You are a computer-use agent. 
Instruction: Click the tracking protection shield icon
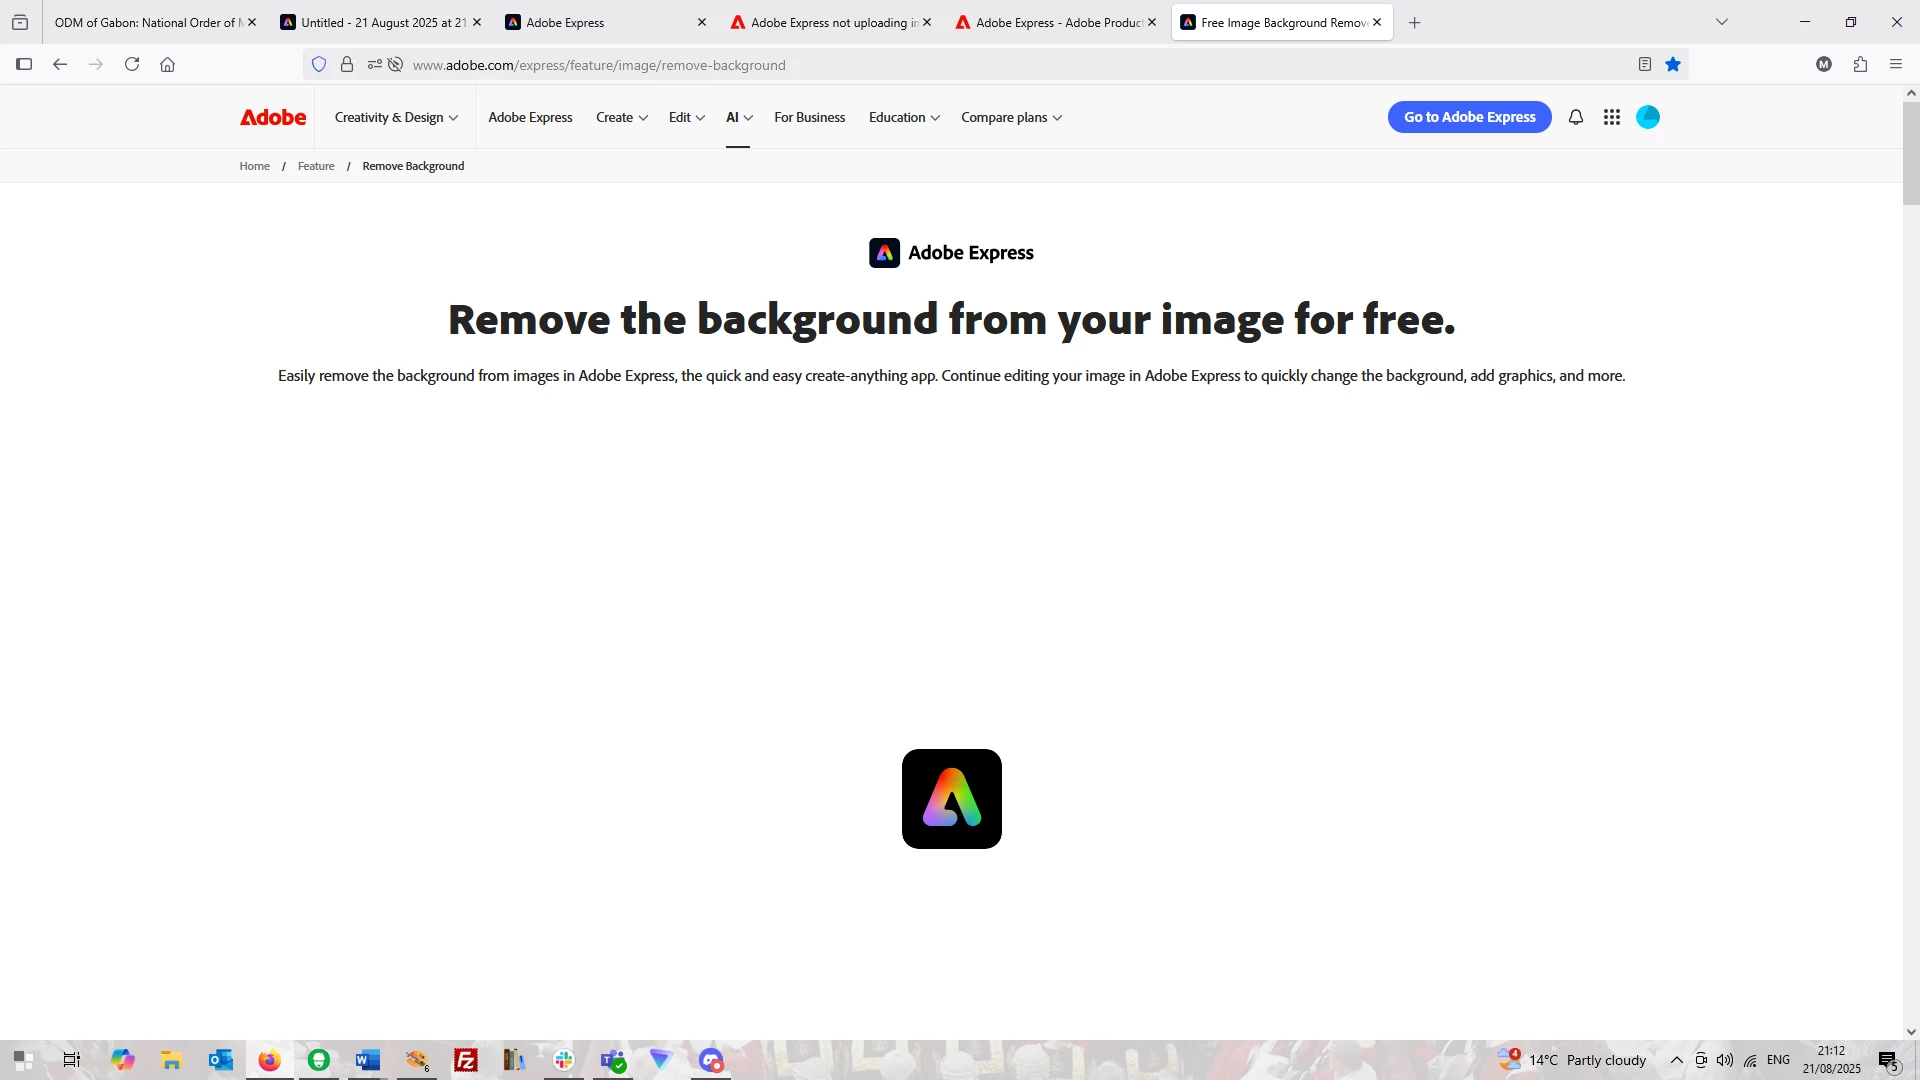click(x=319, y=65)
